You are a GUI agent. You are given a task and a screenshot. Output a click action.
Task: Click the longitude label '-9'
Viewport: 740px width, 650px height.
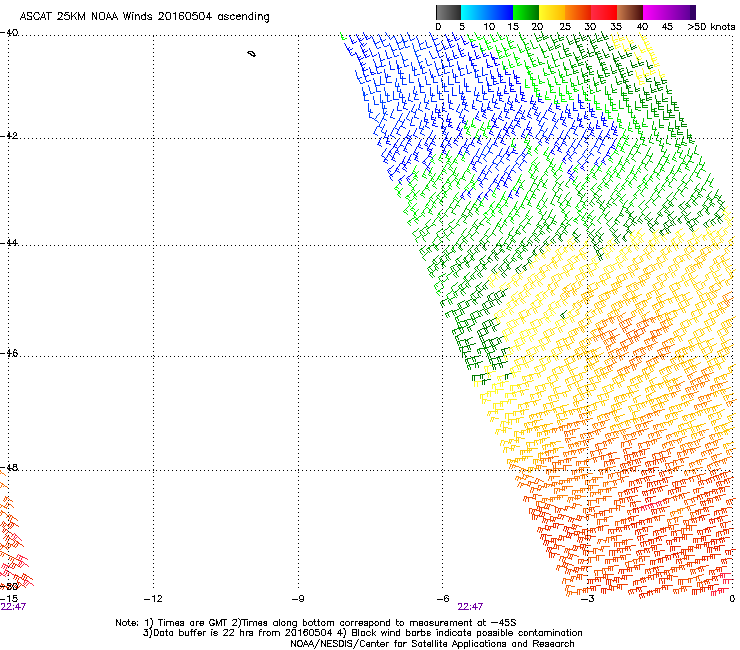pyautogui.click(x=298, y=599)
